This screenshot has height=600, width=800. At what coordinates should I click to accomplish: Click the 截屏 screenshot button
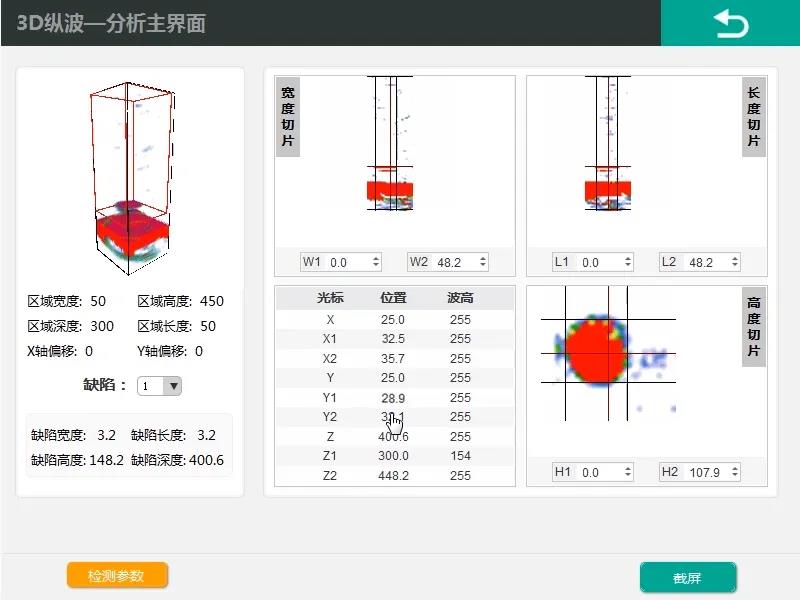pos(688,578)
